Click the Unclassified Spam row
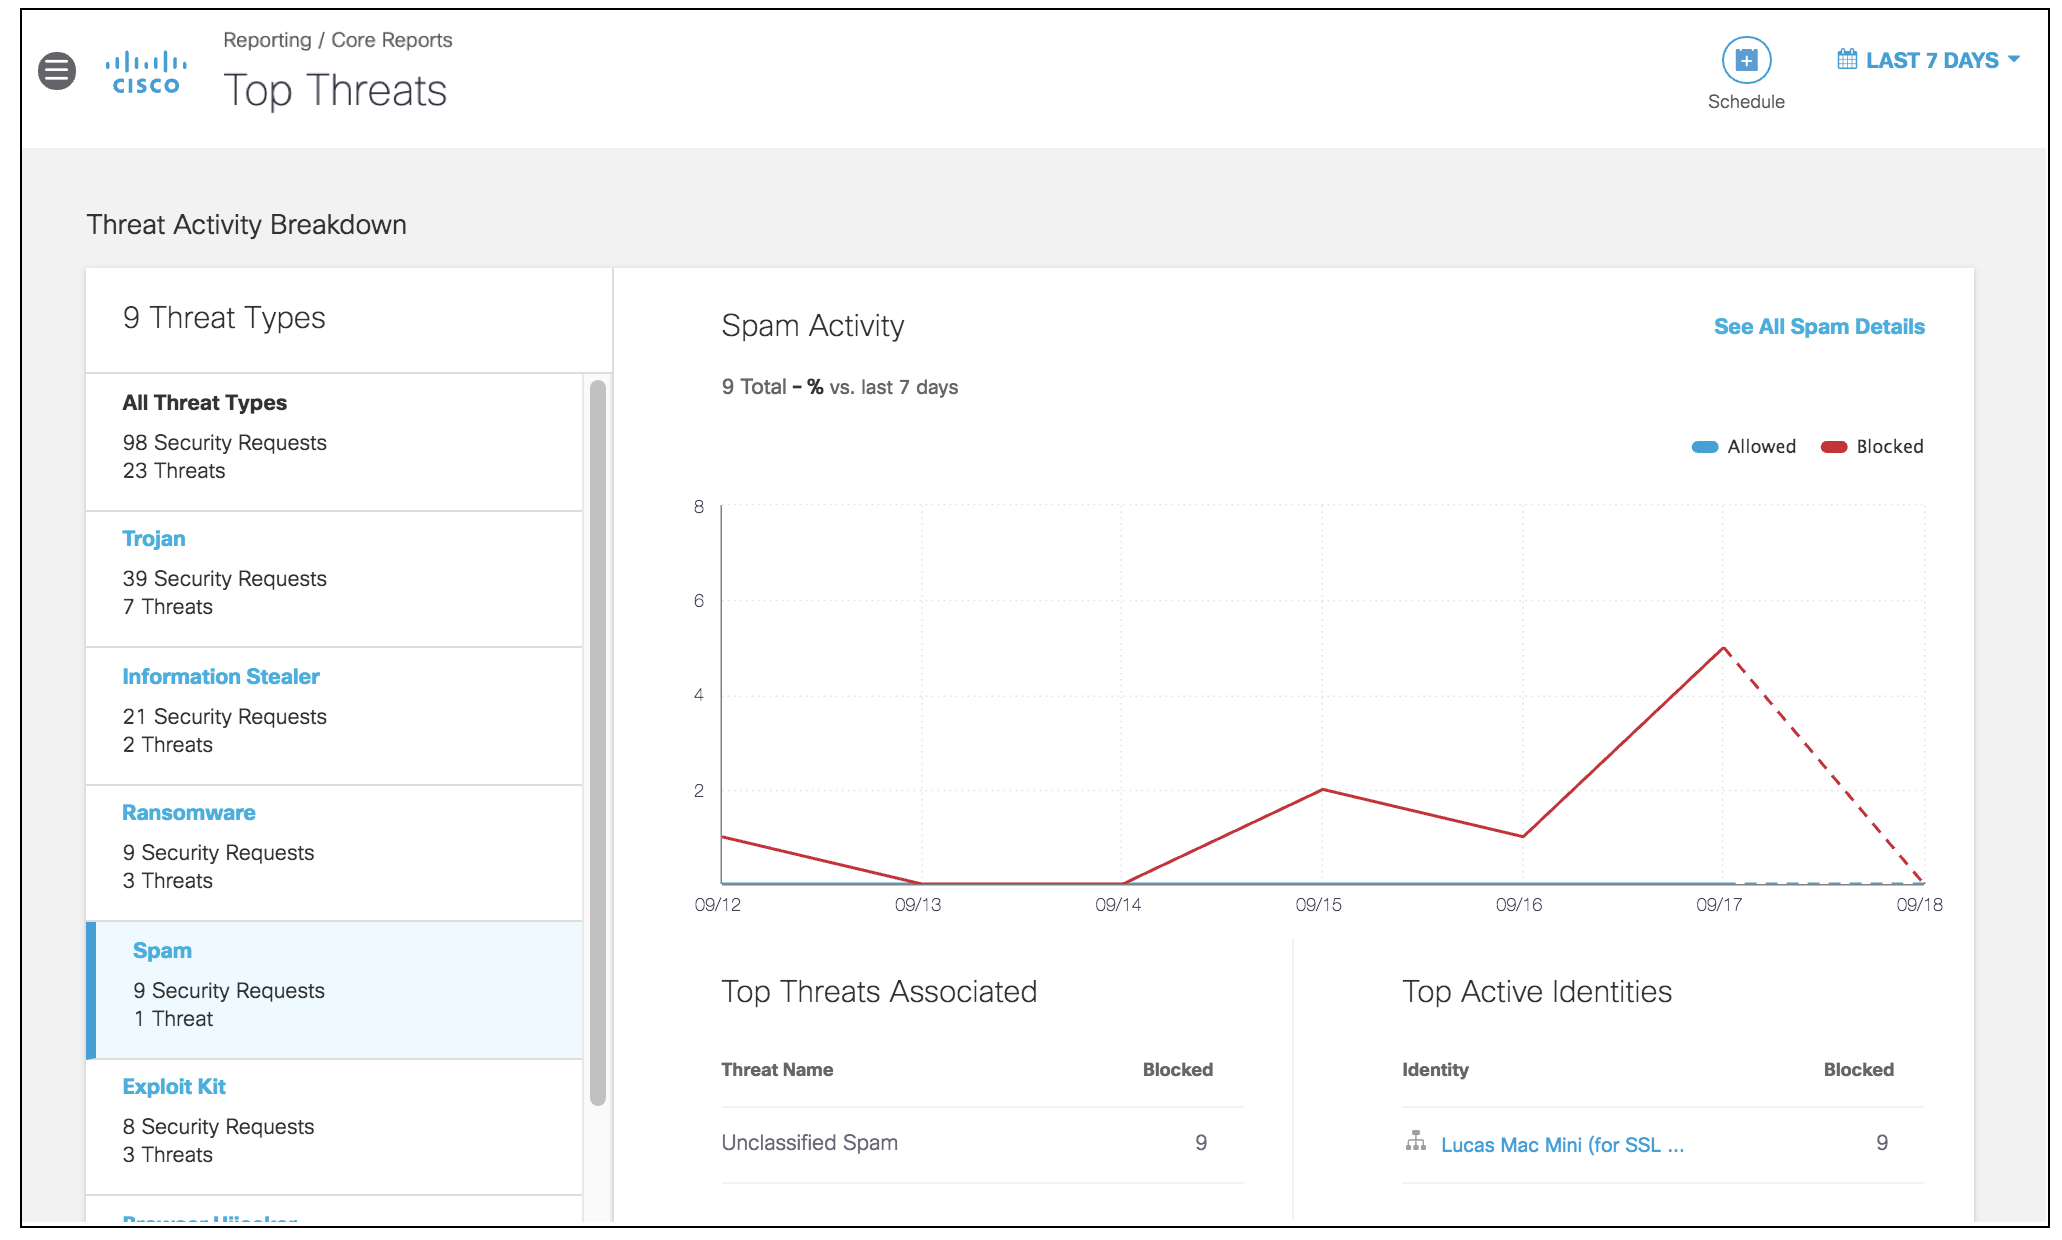Screen dimensions: 2062x1240 tap(982, 1143)
